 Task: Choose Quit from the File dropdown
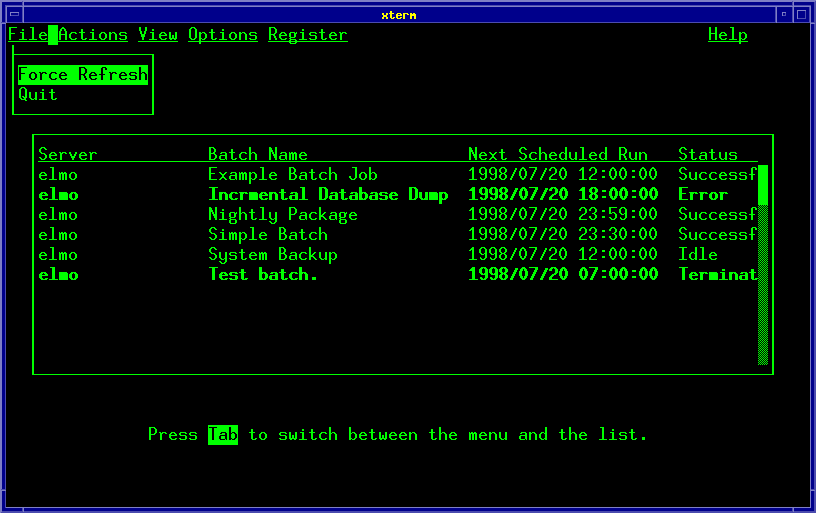tap(38, 95)
